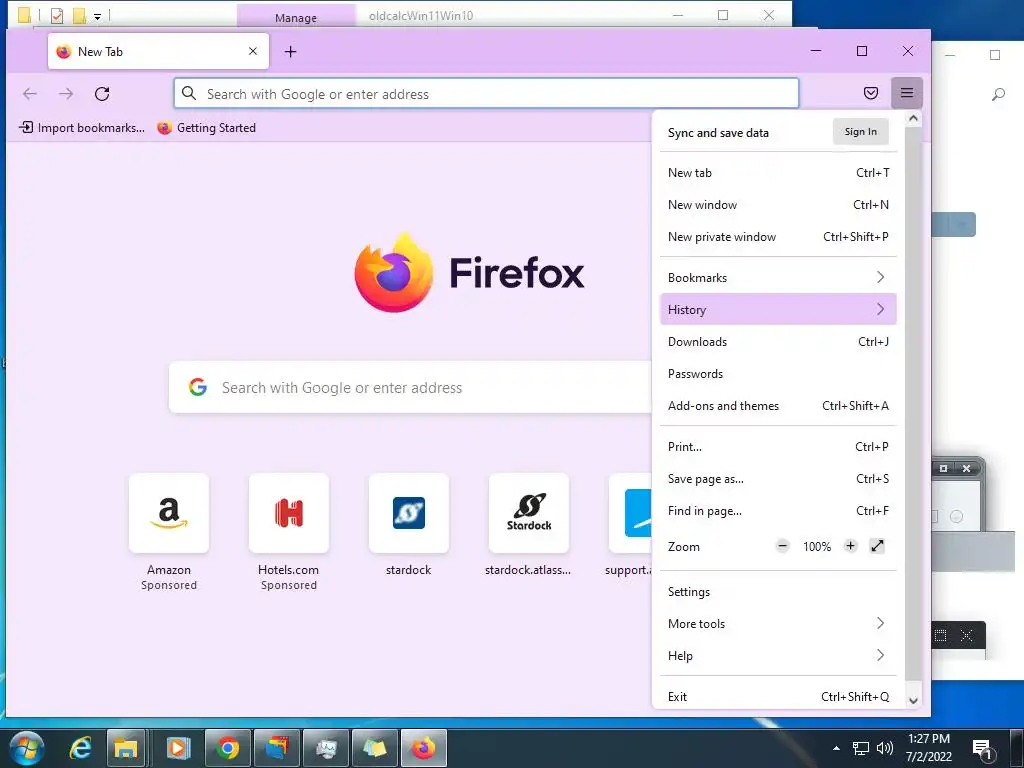Open Settings from the menu
The image size is (1024, 768).
[778, 592]
